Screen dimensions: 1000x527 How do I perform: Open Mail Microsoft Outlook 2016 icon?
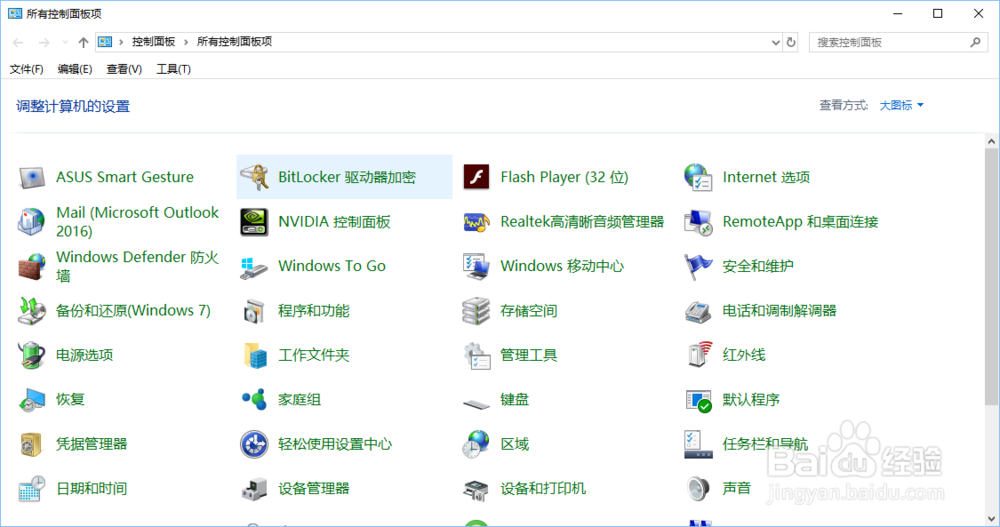tap(31, 221)
